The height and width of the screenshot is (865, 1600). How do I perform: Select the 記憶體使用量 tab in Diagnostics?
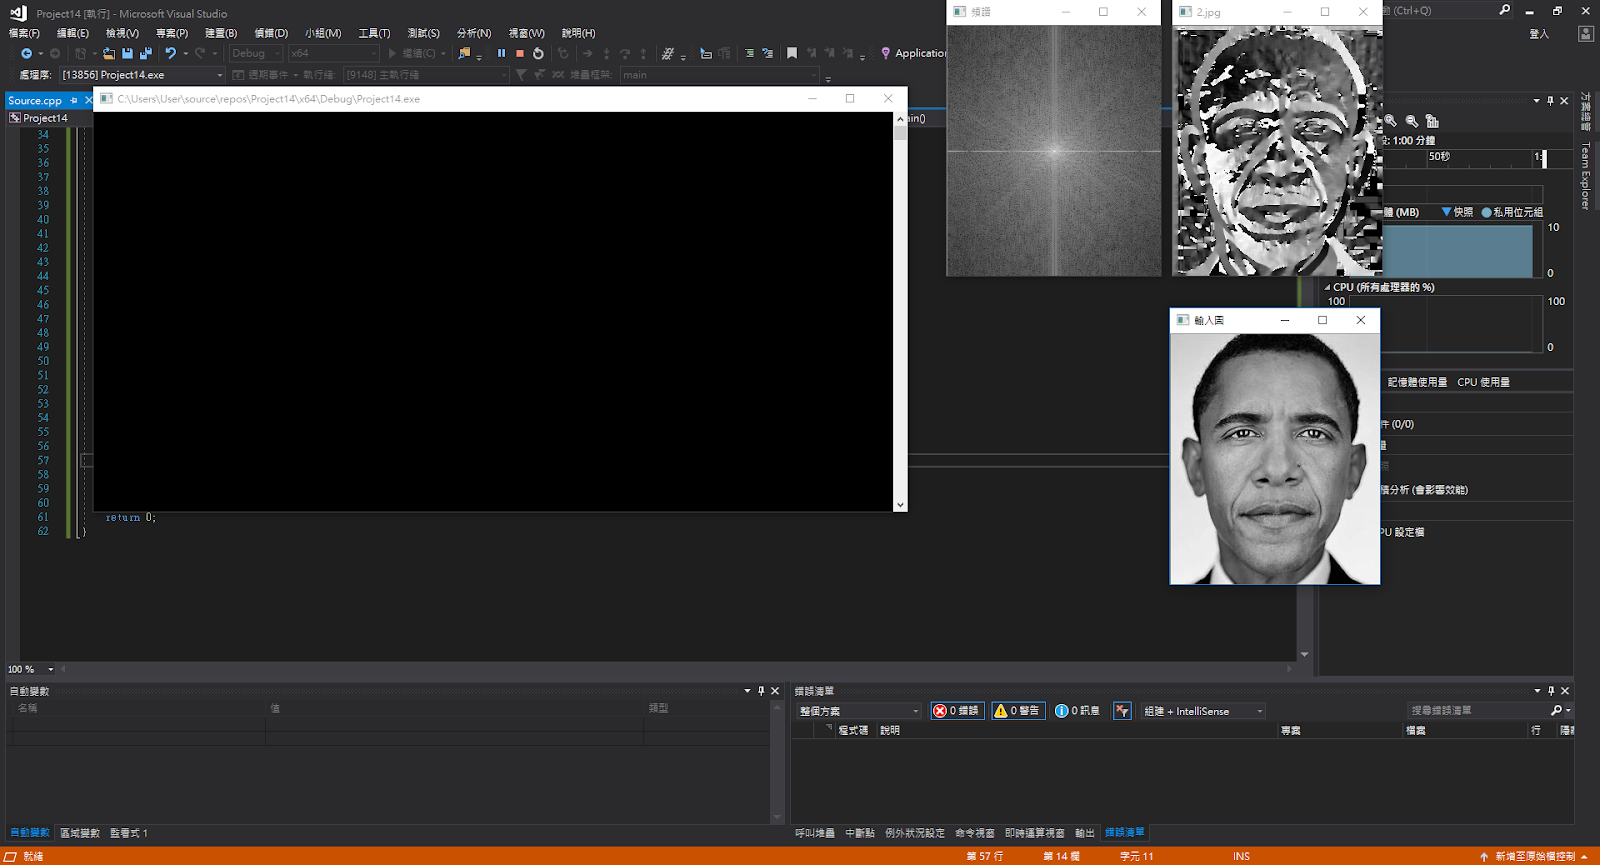(x=1417, y=382)
